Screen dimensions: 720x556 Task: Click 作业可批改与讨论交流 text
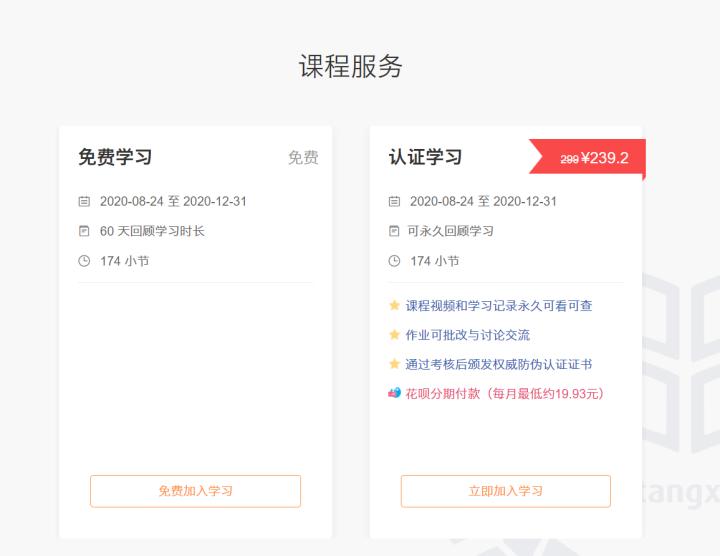[x=467, y=335]
